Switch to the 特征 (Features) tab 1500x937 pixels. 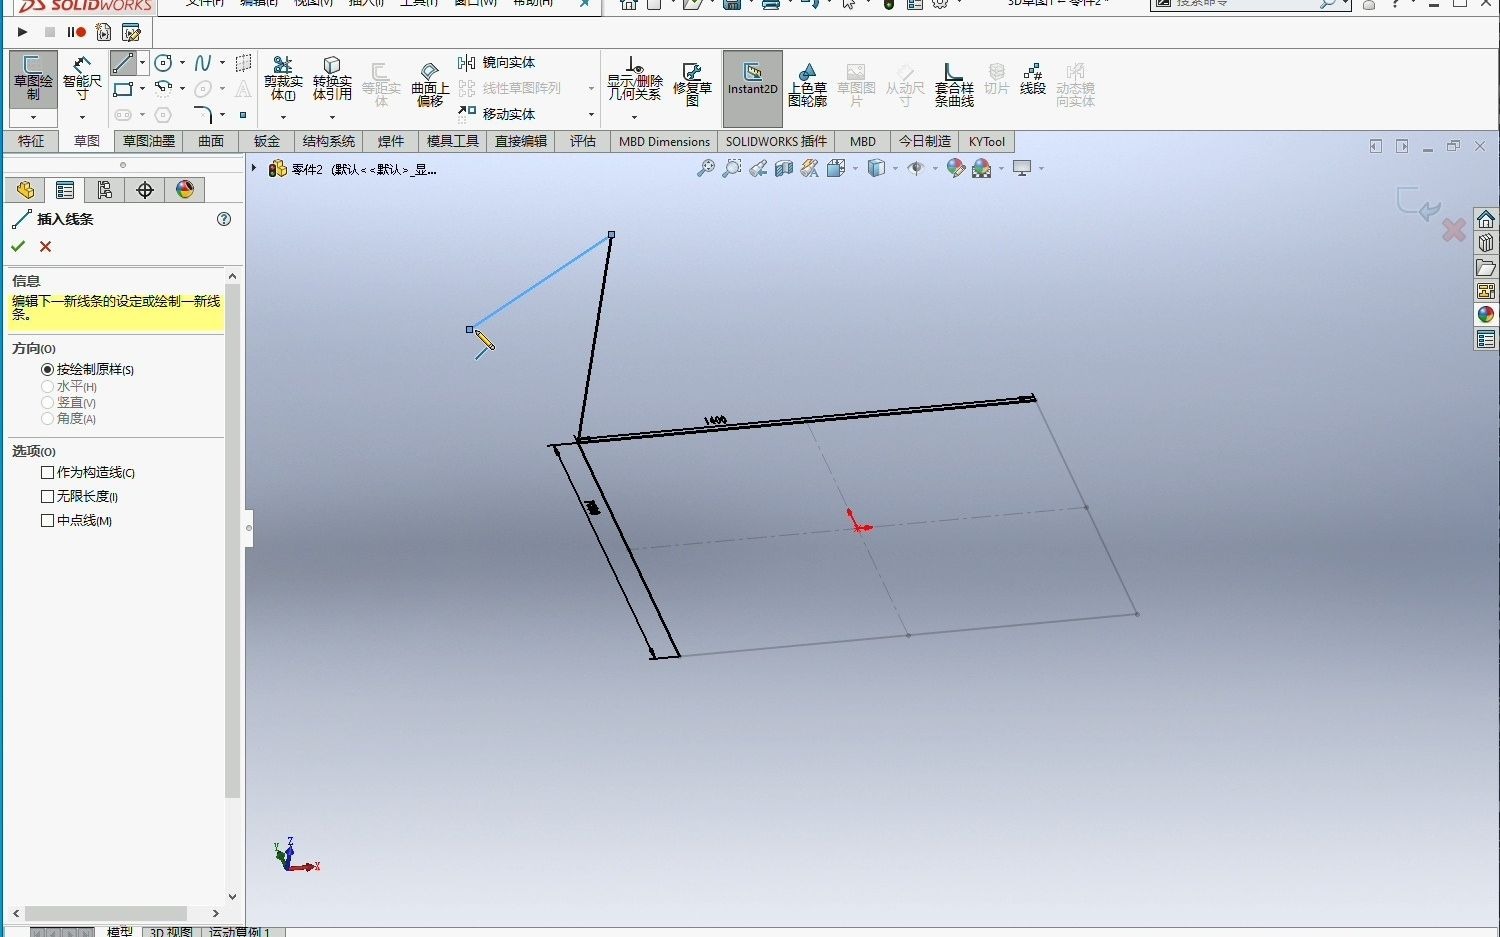point(31,141)
